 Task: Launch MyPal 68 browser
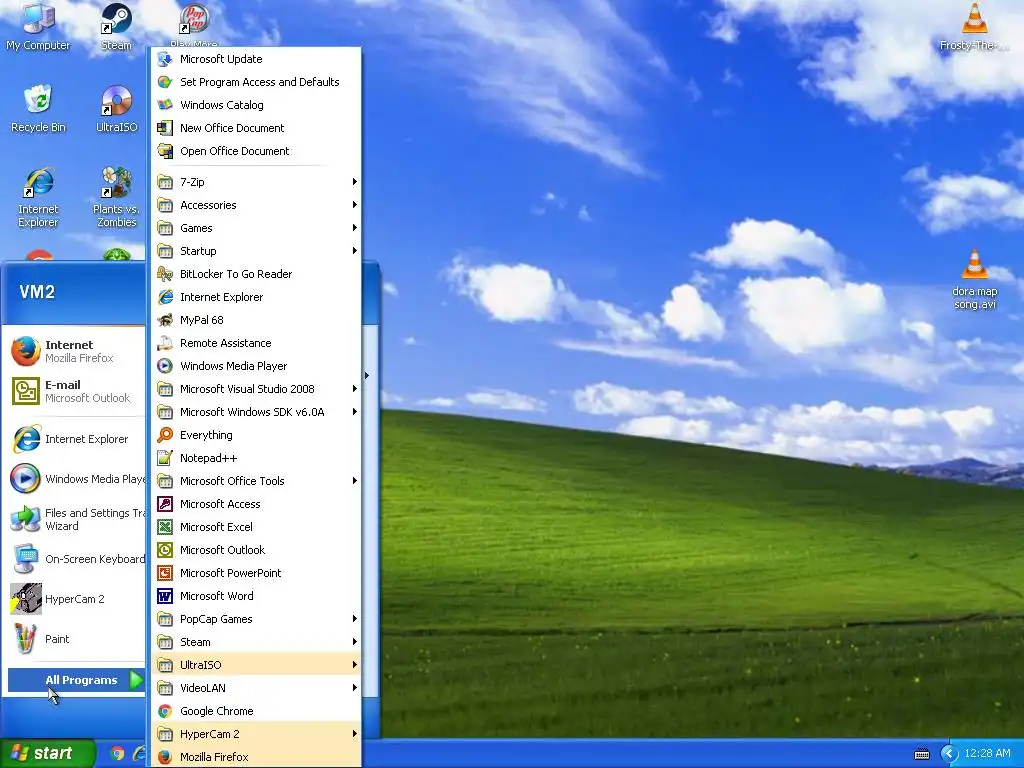click(x=256, y=320)
